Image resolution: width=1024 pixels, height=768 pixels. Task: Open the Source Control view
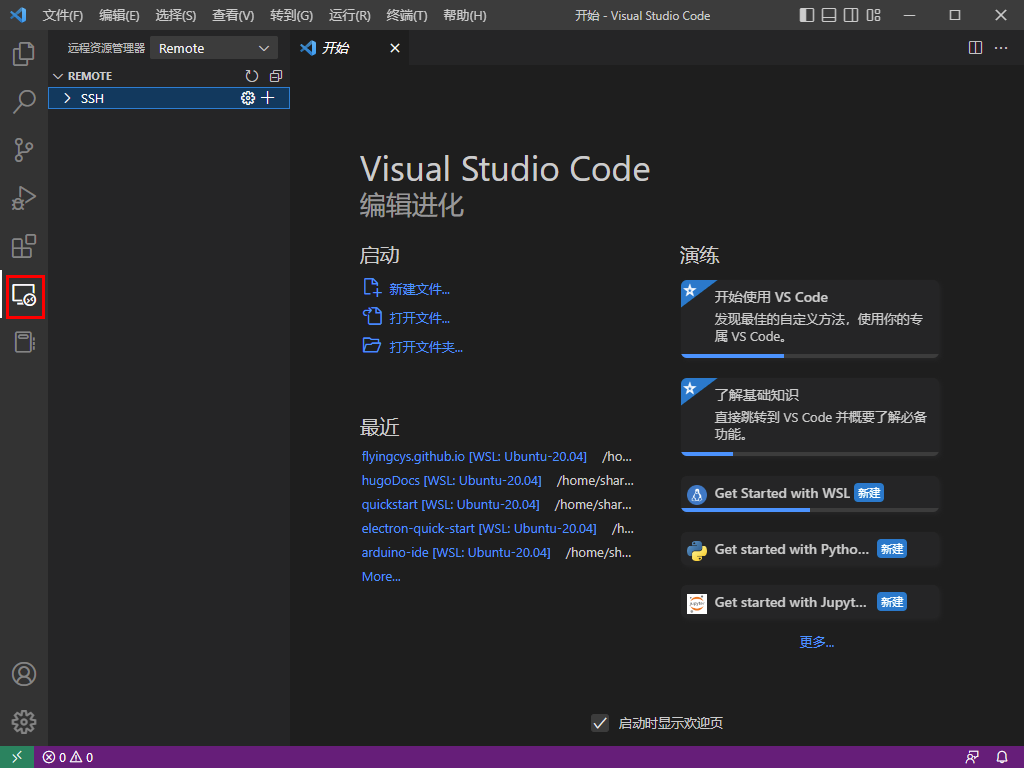(x=24, y=149)
